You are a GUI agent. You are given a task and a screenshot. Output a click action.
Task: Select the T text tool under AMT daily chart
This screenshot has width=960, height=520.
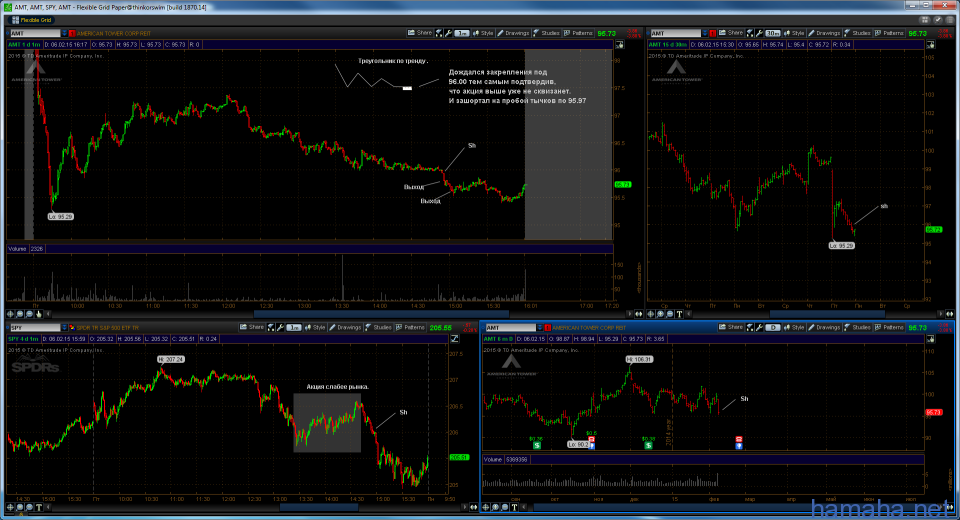pyautogui.click(x=514, y=507)
